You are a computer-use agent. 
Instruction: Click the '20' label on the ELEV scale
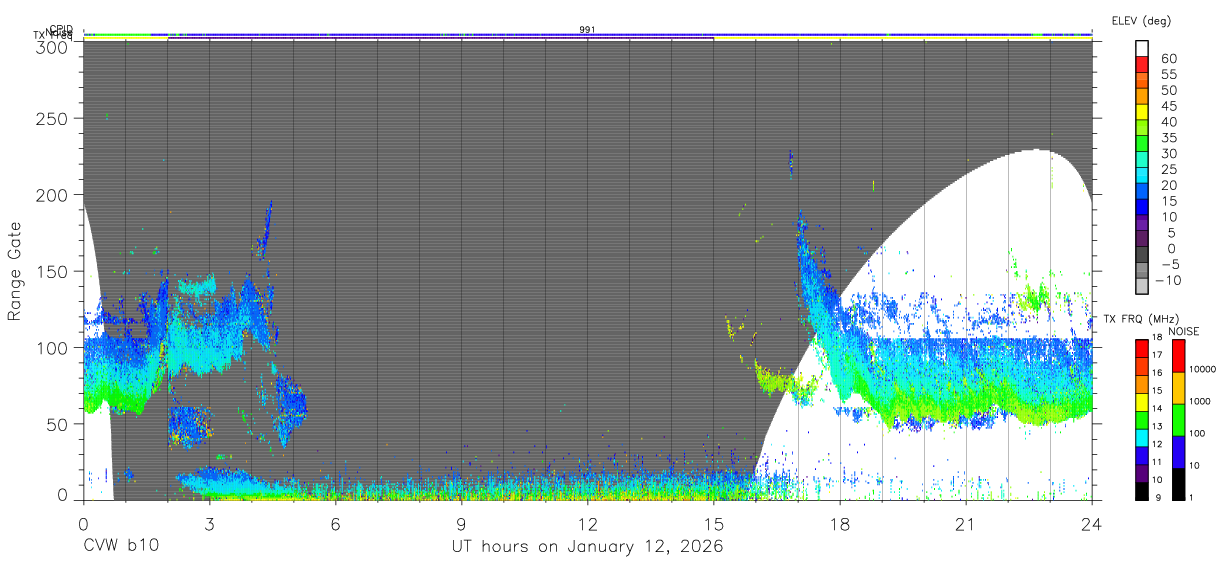tap(1168, 185)
